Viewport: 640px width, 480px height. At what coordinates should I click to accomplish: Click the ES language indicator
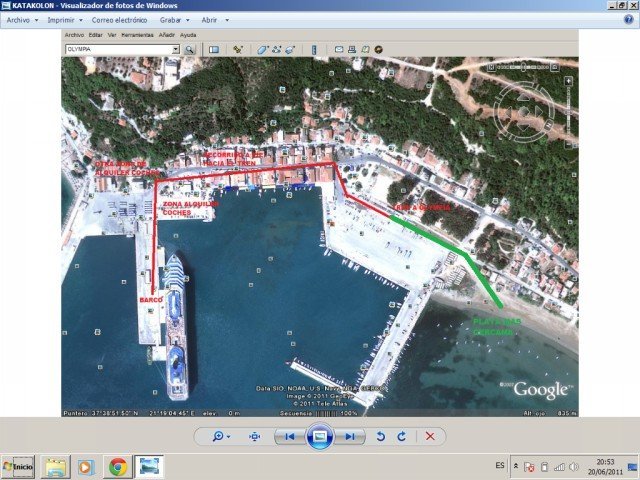point(500,467)
